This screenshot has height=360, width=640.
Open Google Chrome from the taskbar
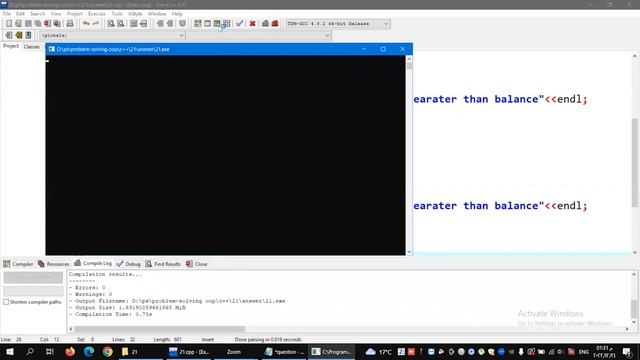click(x=107, y=351)
